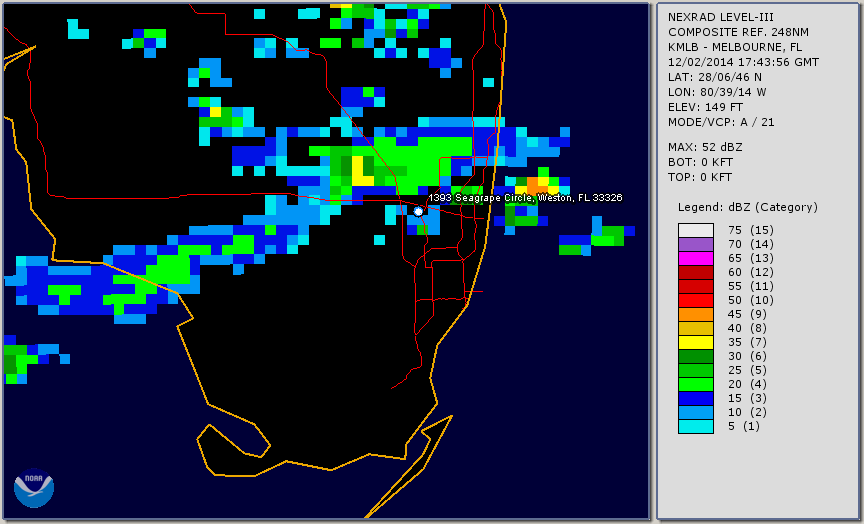864x524 pixels.
Task: Select the 75 dBZ white legend swatch
Action: pyautogui.click(x=696, y=230)
